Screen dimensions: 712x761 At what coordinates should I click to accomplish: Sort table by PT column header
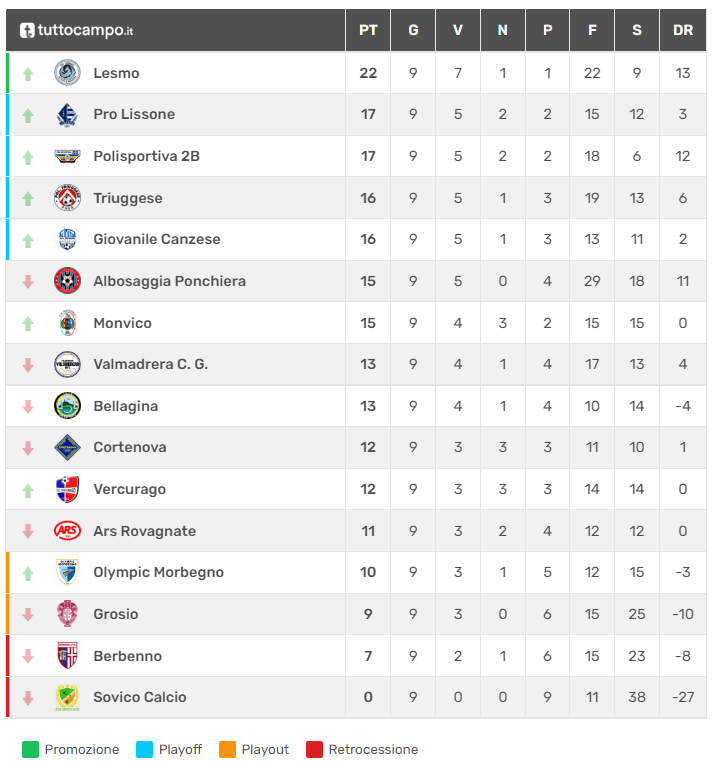[368, 31]
